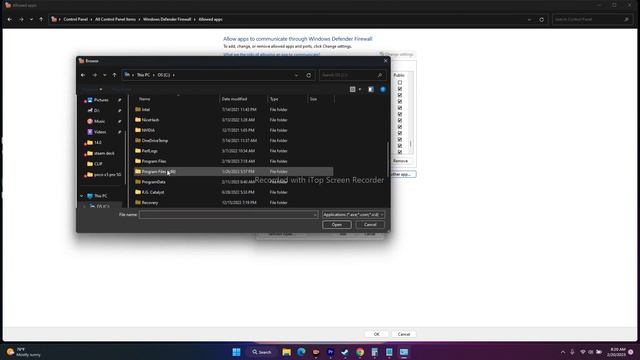Open File Explorer from the taskbar
Viewport: 640px width, 360px height.
click(287, 352)
